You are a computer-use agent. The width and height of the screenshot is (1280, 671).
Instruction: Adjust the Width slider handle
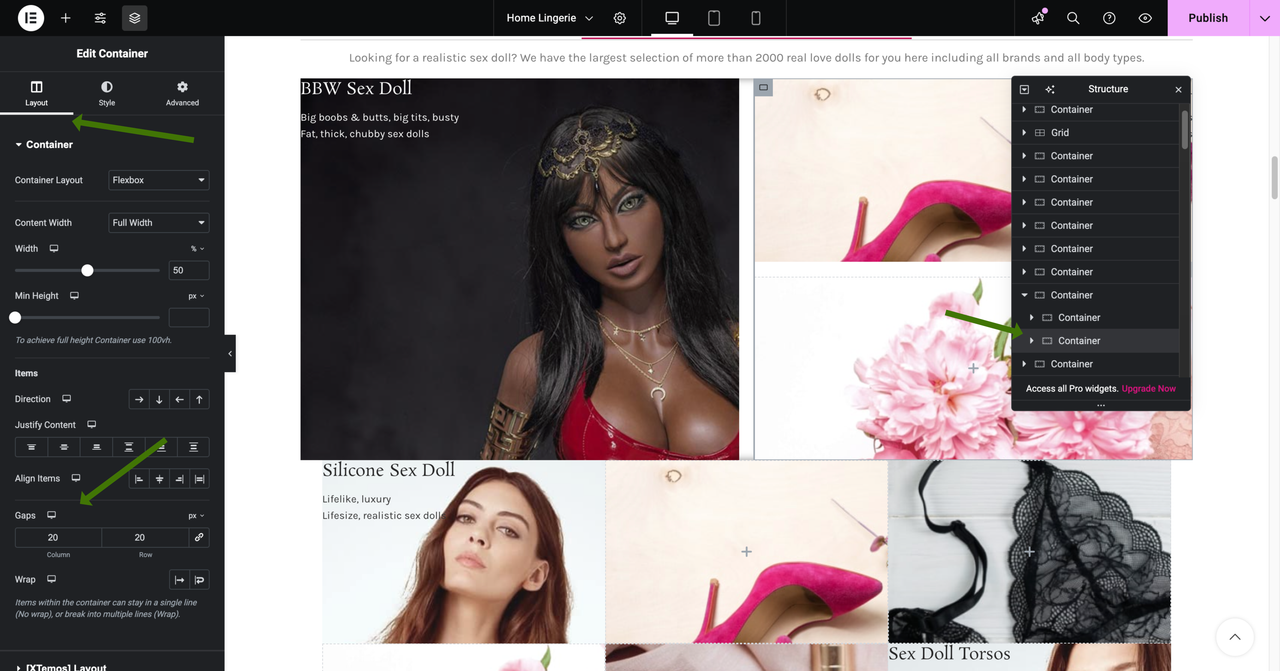pos(87,270)
